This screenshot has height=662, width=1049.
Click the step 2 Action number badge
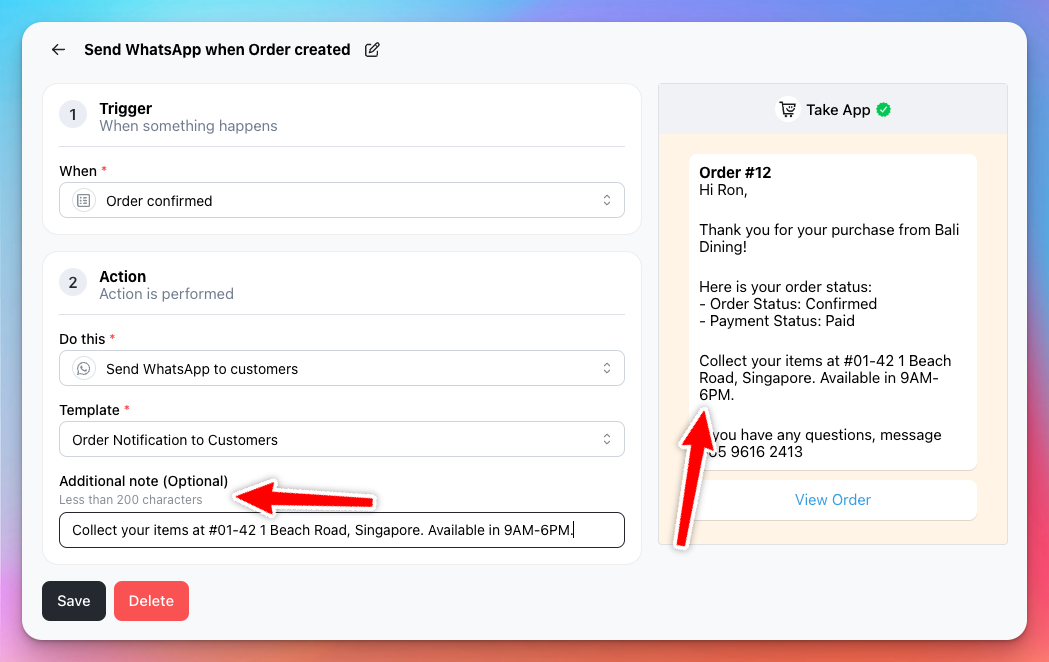tap(73, 282)
